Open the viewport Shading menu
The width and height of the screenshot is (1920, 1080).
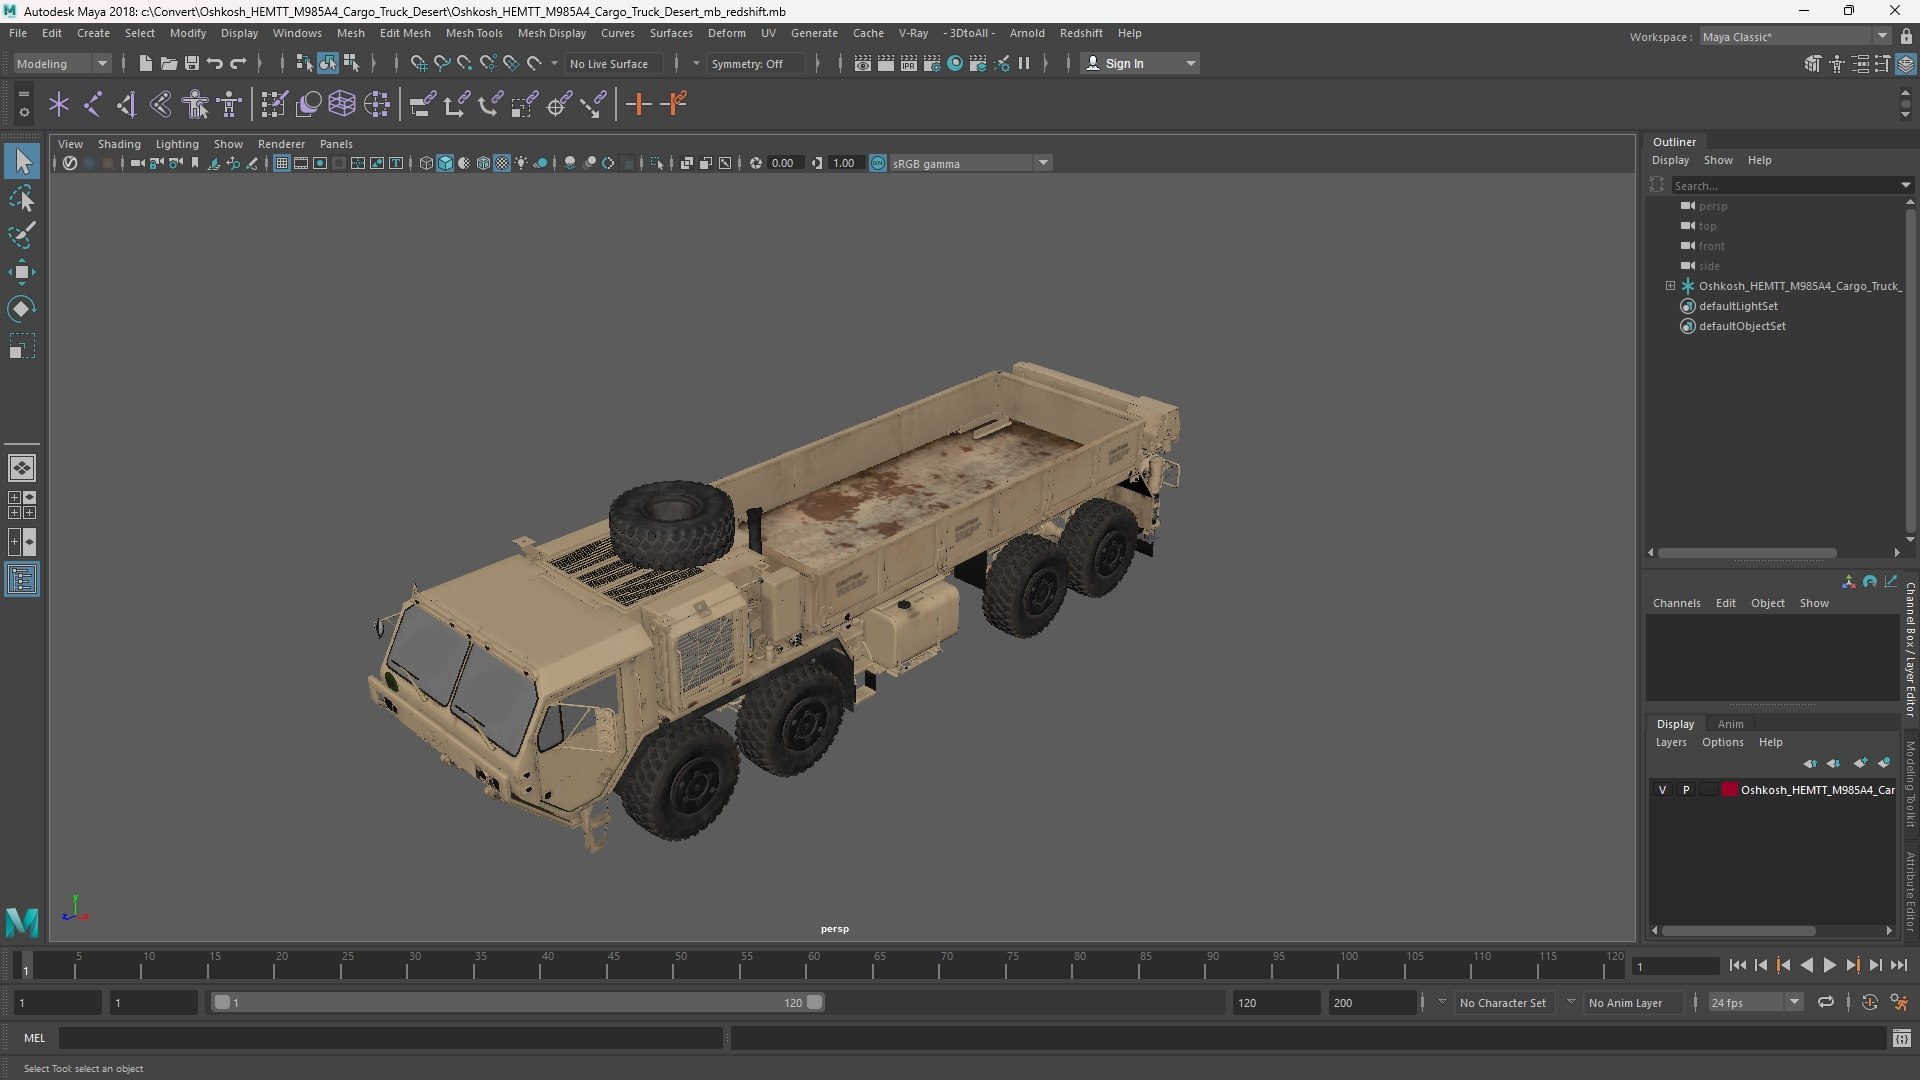(x=119, y=144)
